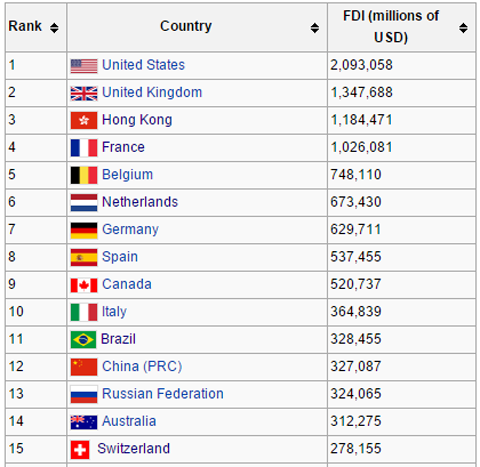Select the value 748,110
This screenshot has height=467, width=480.
[x=356, y=175]
